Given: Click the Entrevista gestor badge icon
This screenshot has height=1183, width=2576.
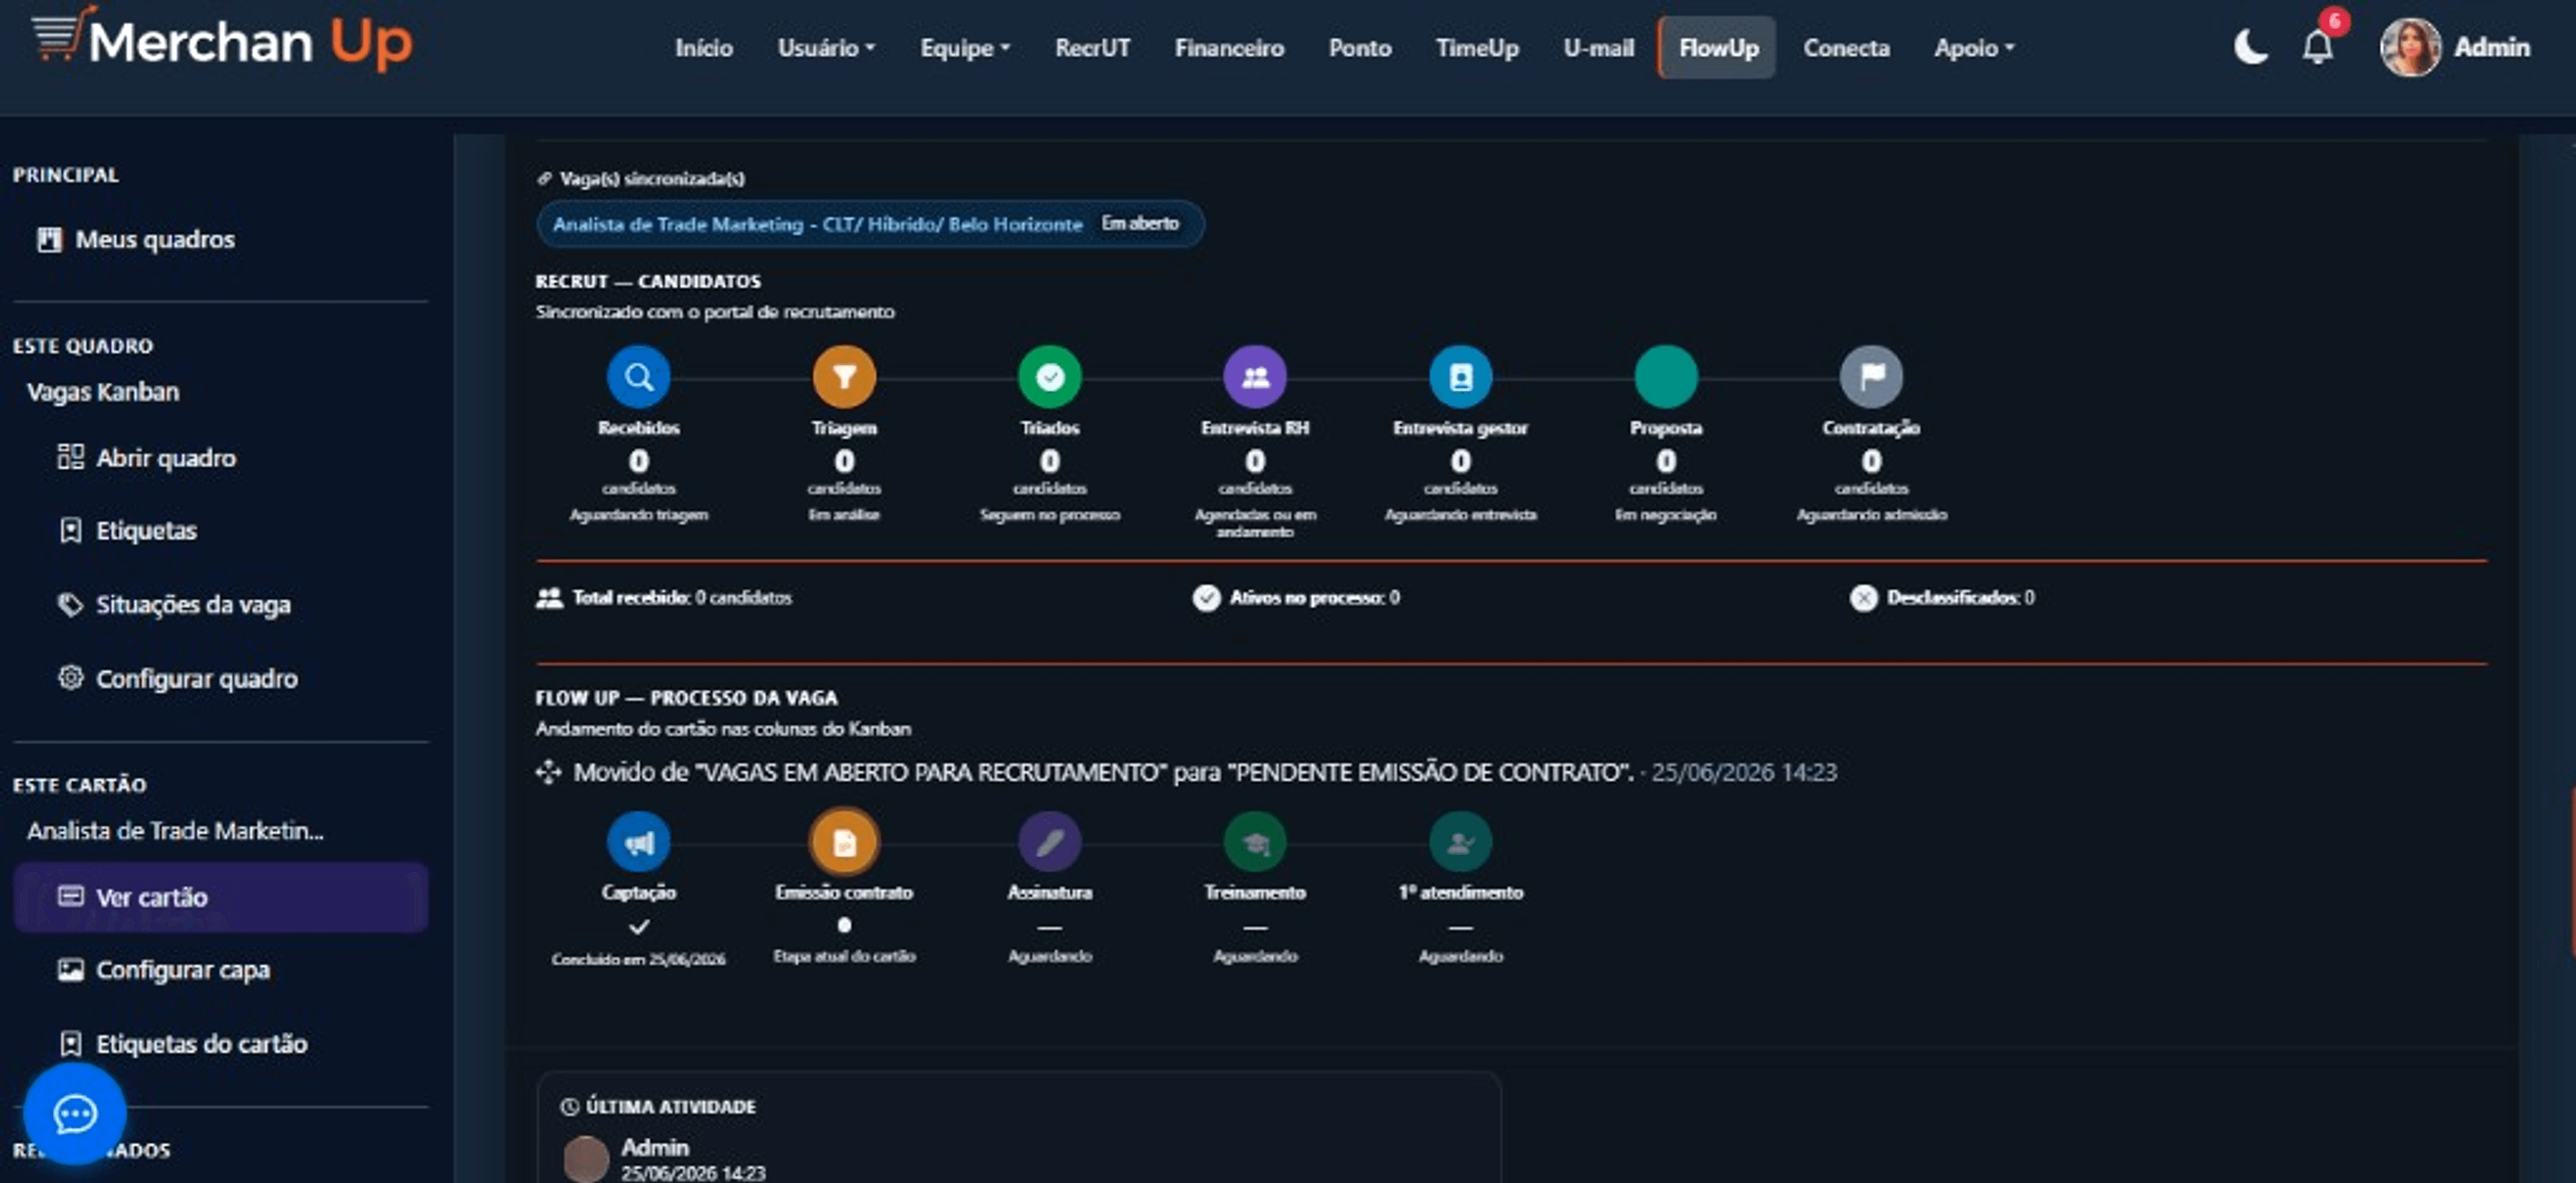Looking at the screenshot, I should 1461,377.
